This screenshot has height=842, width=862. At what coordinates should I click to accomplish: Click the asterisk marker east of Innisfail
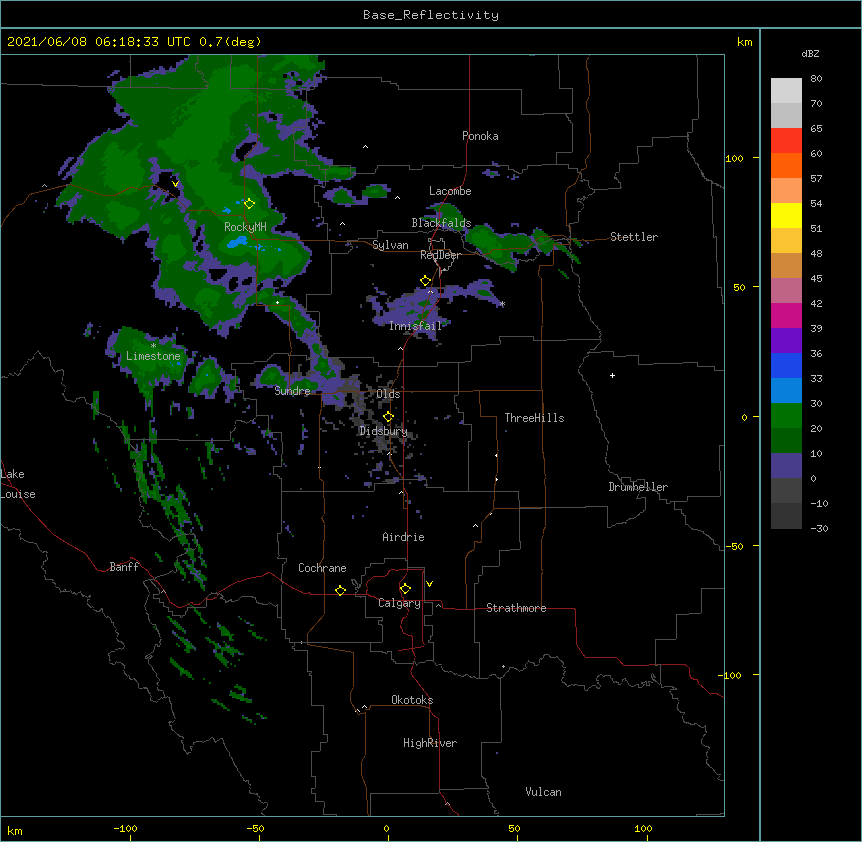point(502,304)
